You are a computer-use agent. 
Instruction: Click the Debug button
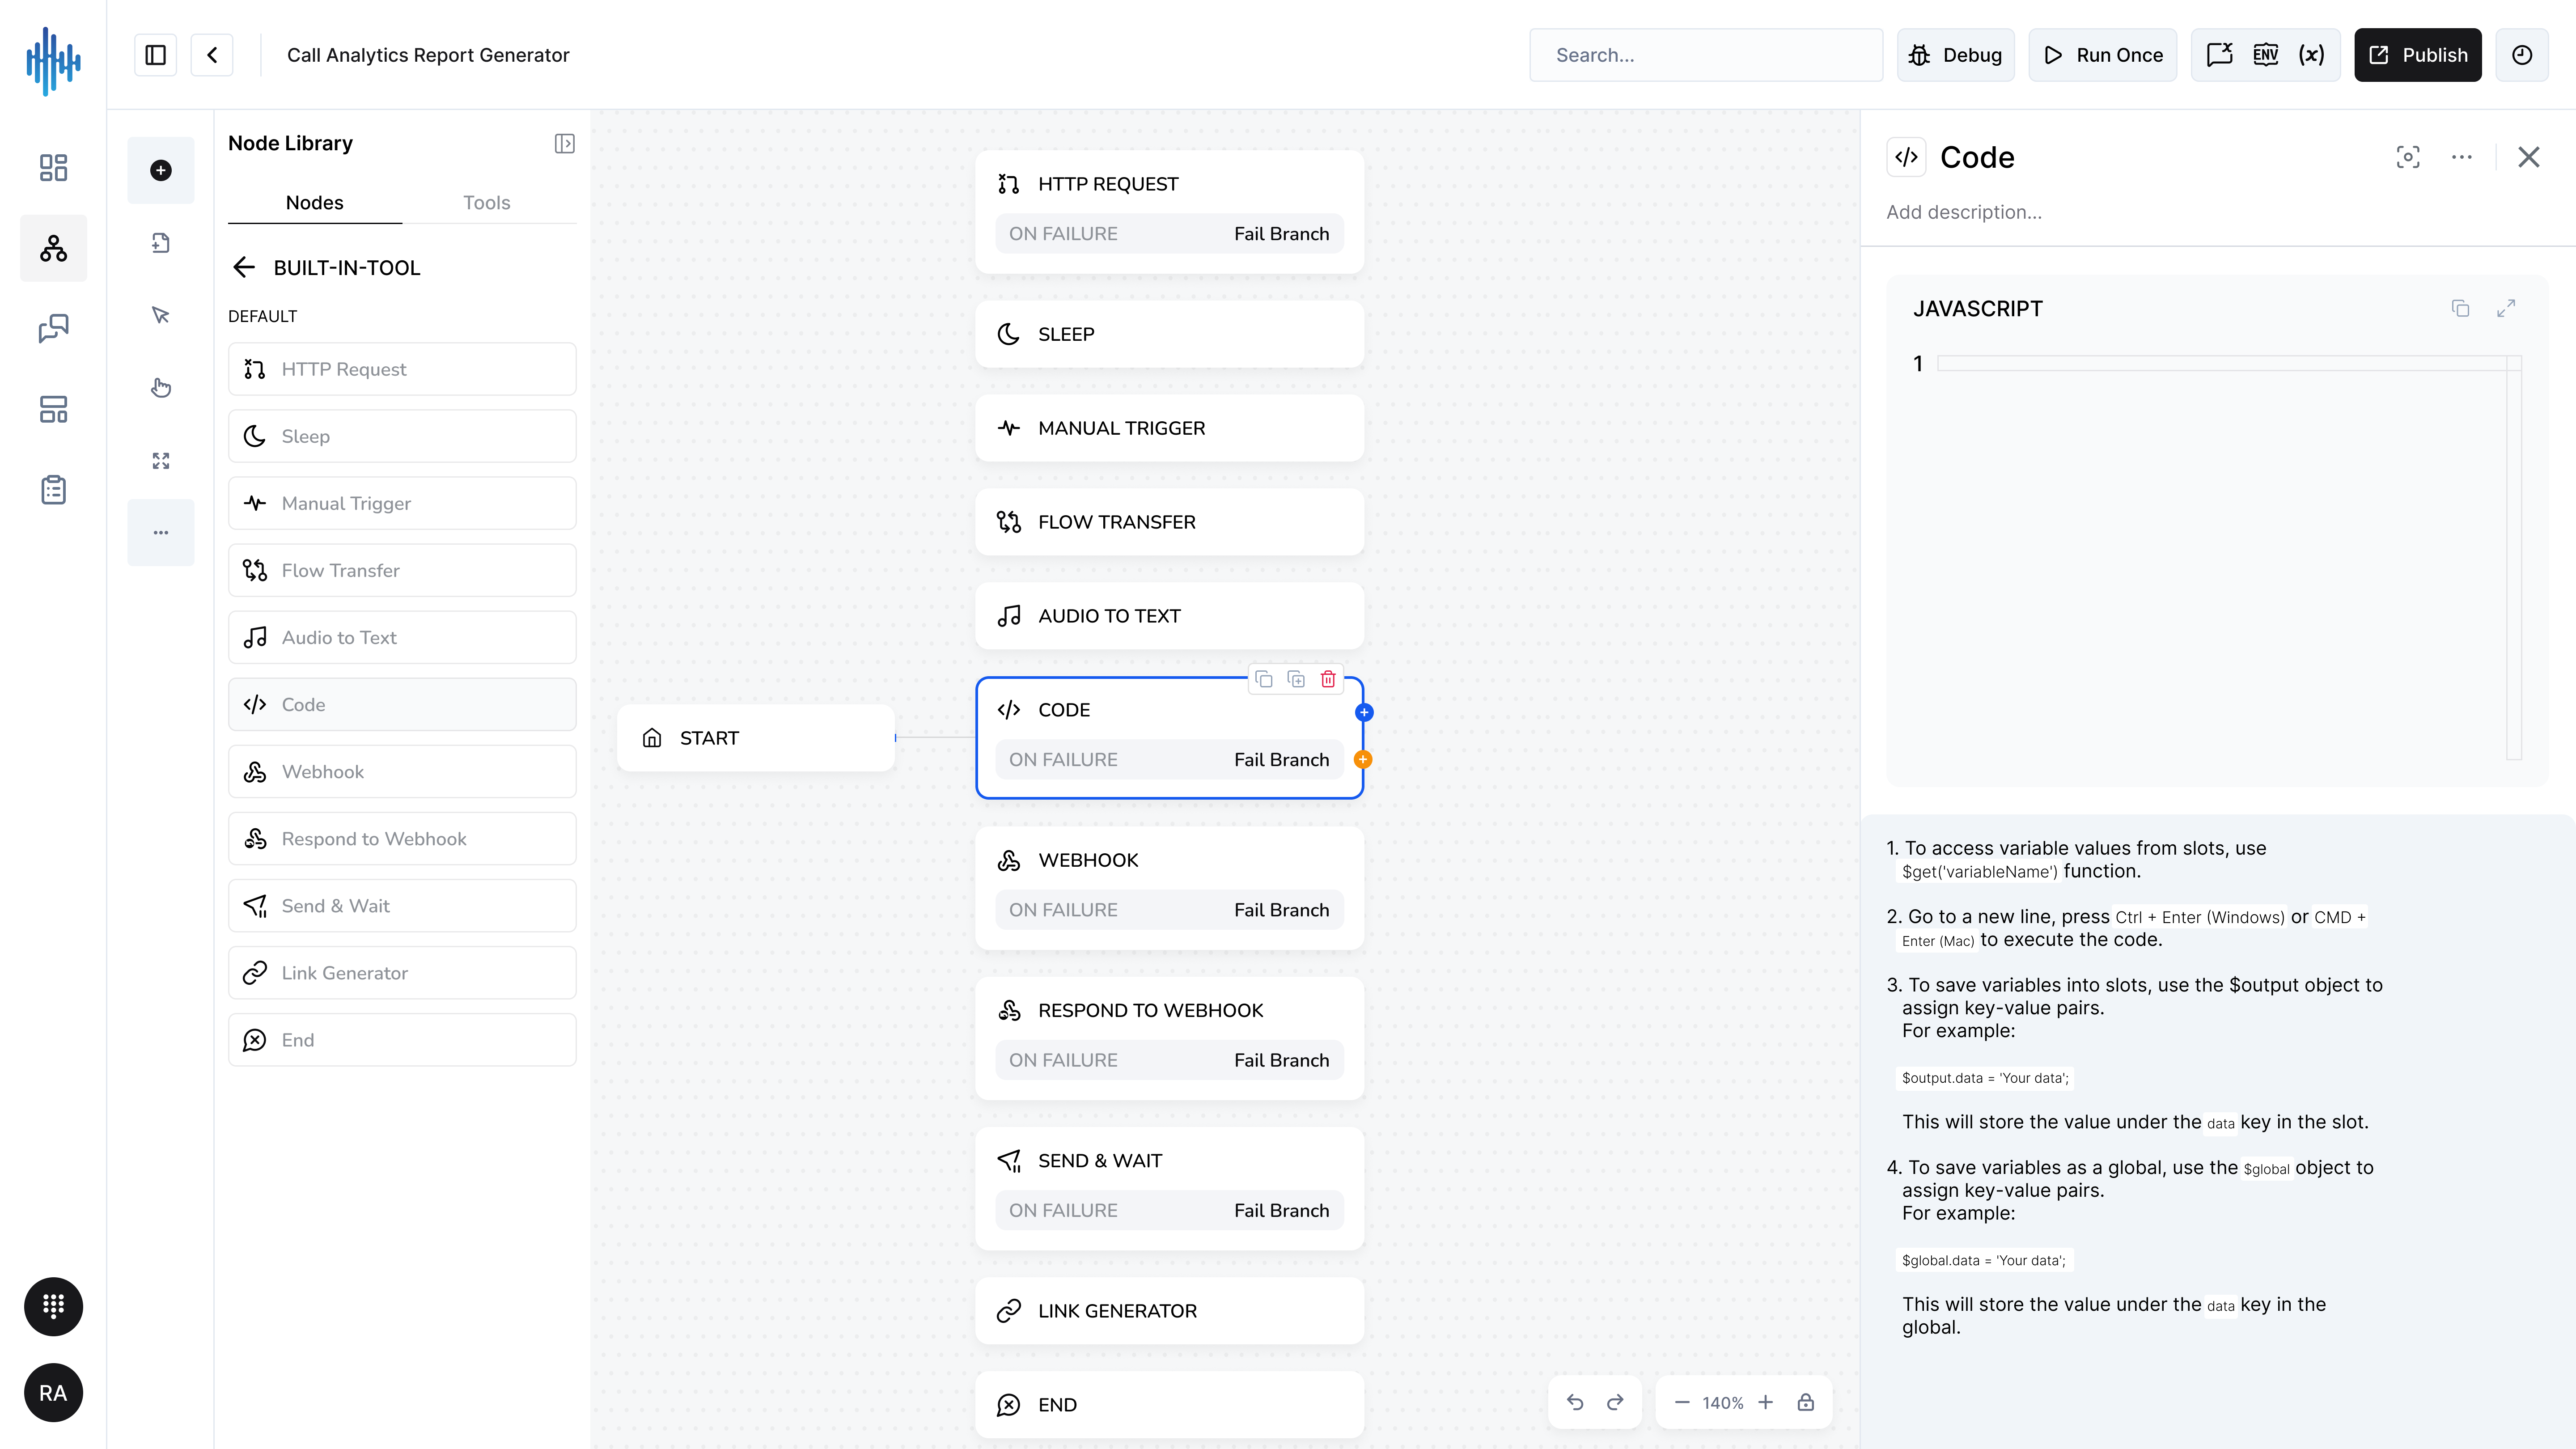(1956, 55)
